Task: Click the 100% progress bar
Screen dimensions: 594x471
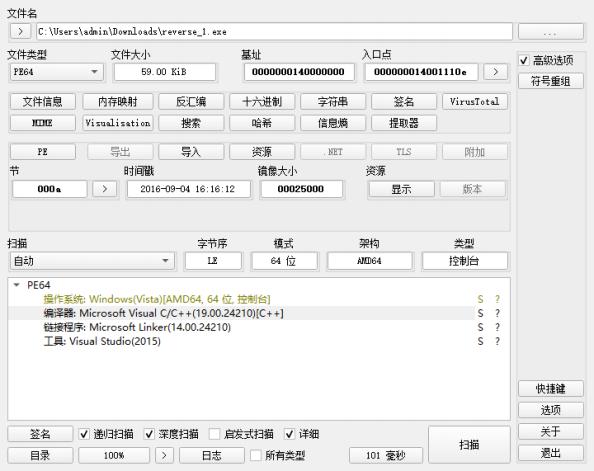Action: tap(114, 455)
